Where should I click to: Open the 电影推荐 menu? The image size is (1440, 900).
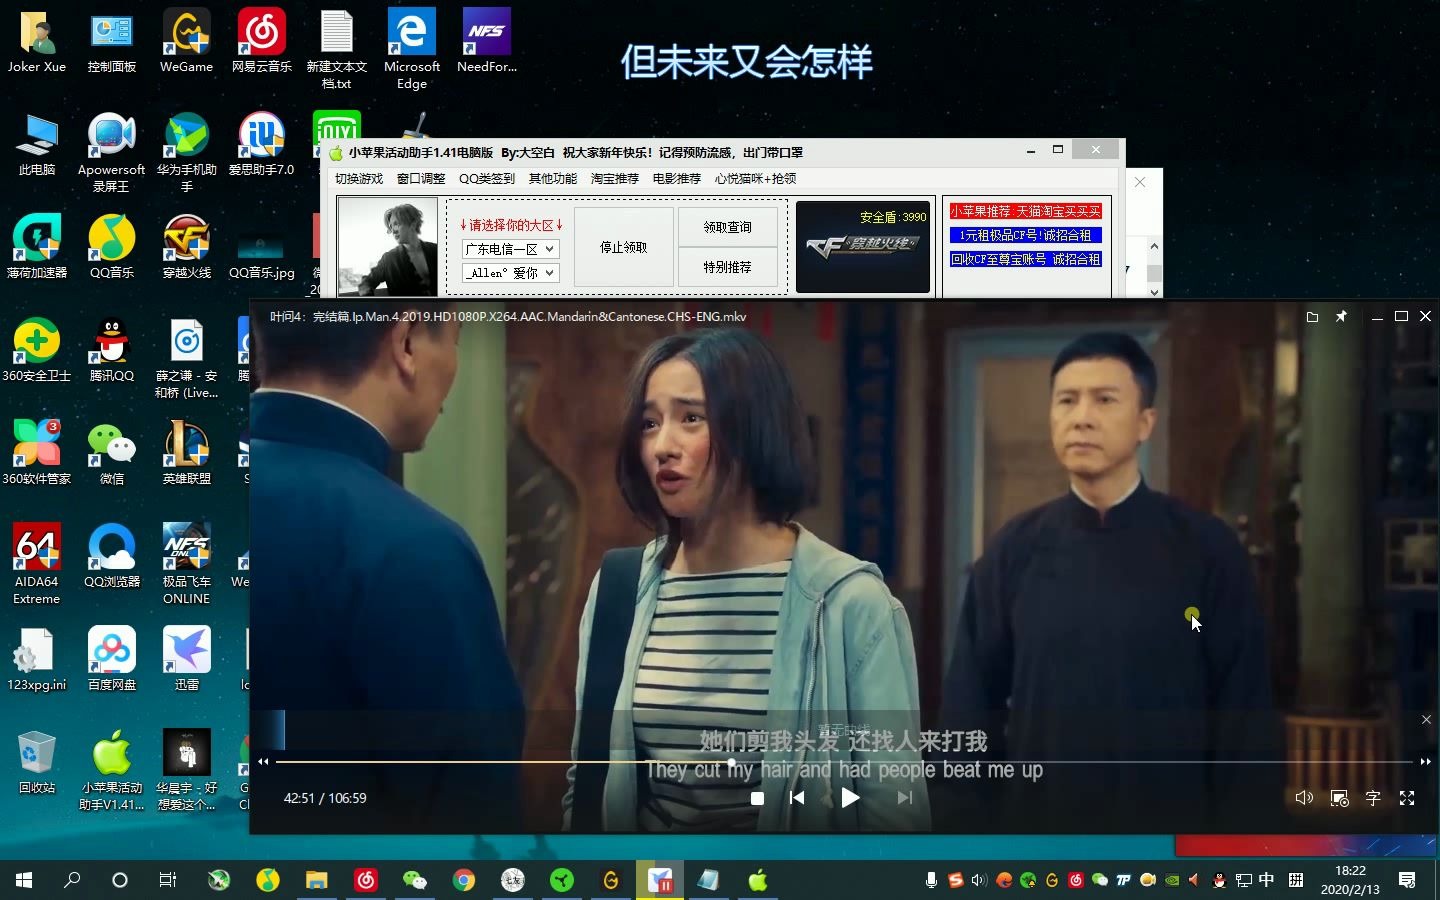[x=677, y=179]
